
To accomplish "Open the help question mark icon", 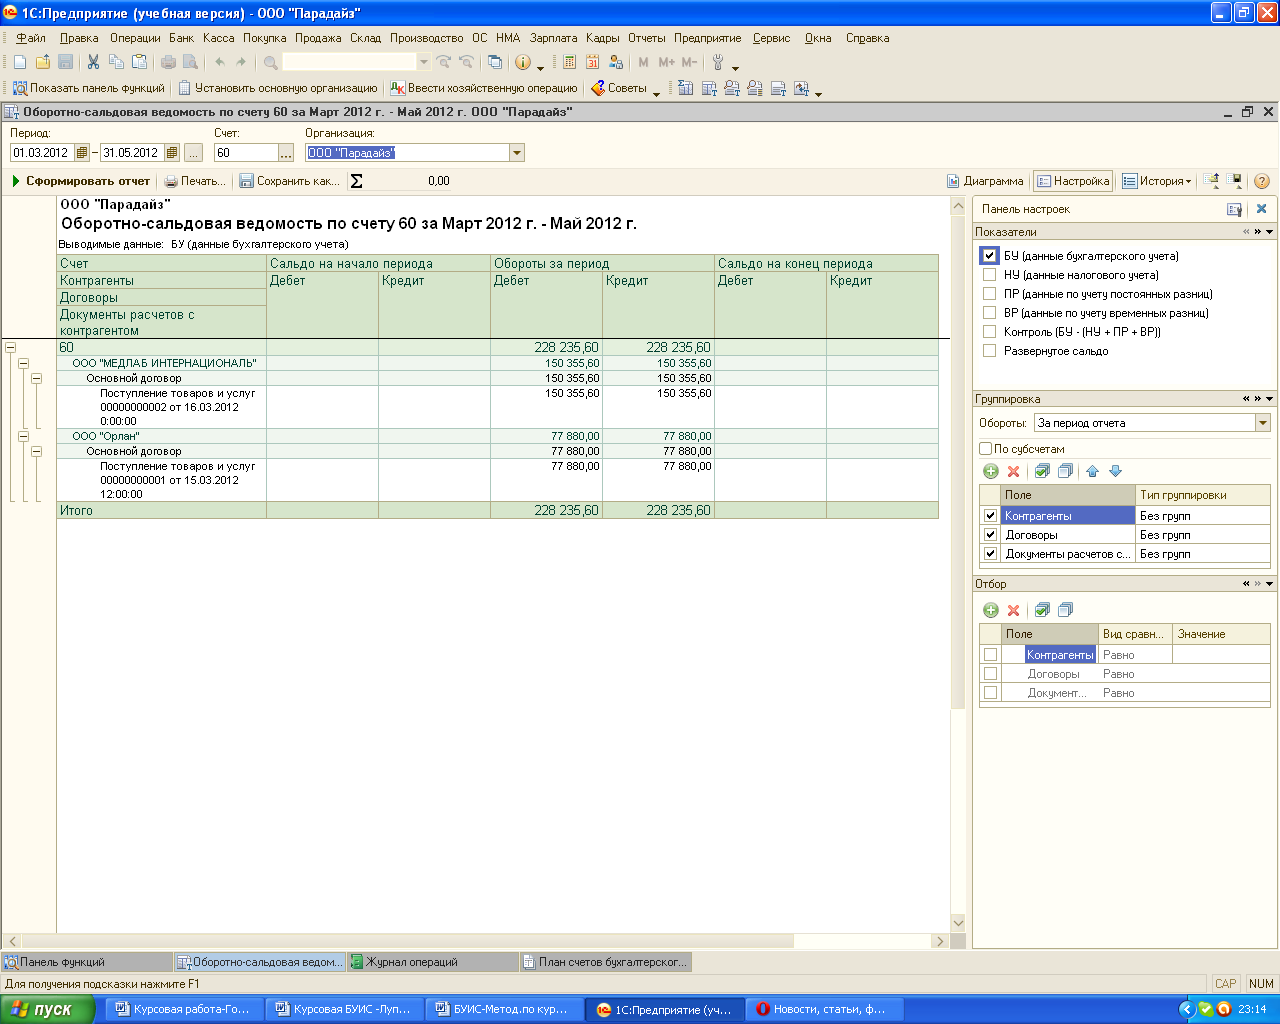I will point(1262,181).
